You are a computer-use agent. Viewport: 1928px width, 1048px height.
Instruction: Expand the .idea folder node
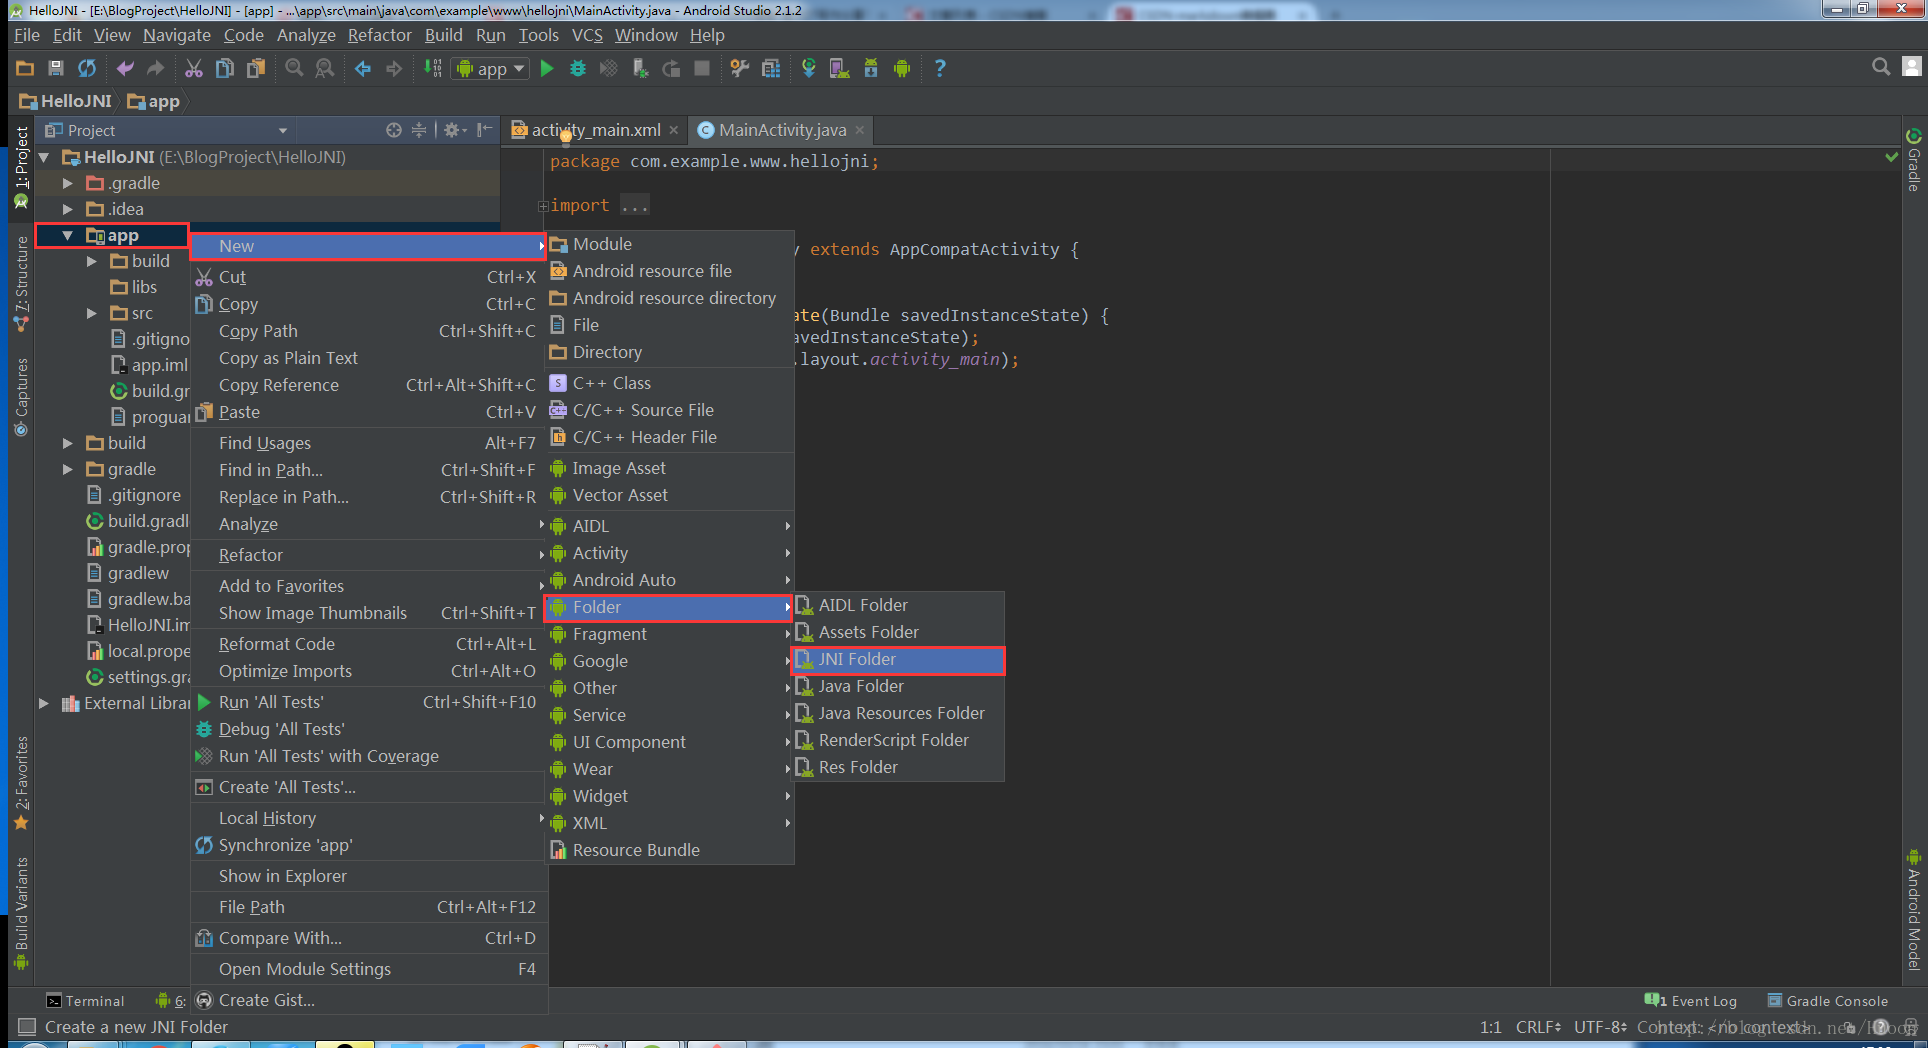(68, 209)
